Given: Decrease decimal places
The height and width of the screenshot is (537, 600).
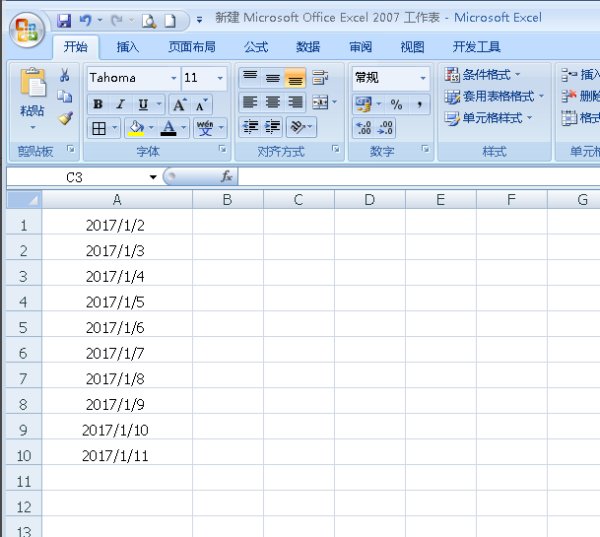Looking at the screenshot, I should [385, 127].
